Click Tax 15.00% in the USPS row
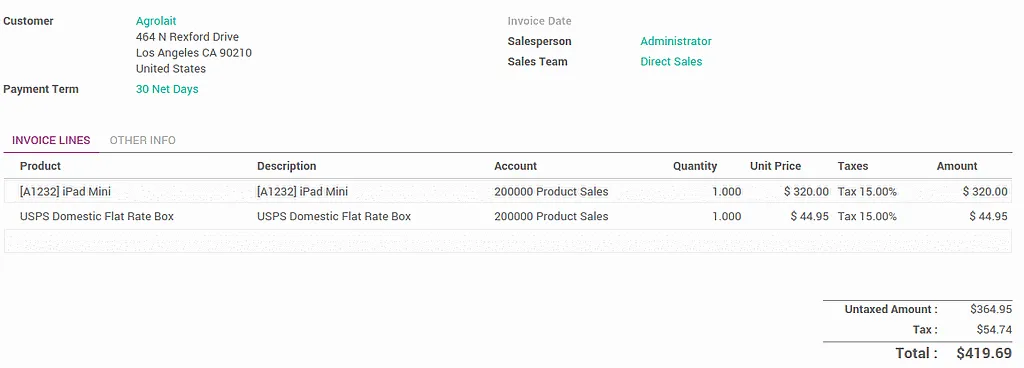This screenshot has height=368, width=1024. pos(867,216)
